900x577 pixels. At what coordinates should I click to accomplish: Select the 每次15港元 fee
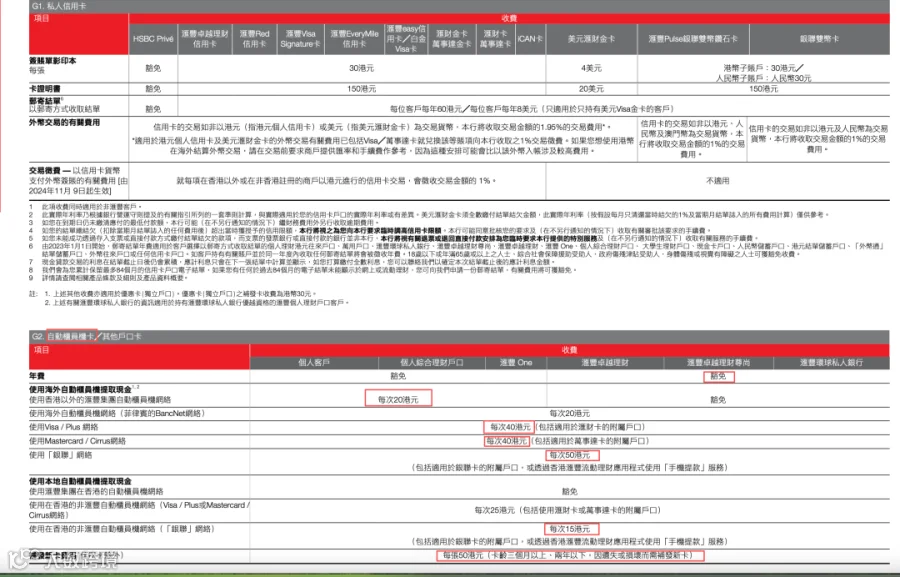pos(569,529)
